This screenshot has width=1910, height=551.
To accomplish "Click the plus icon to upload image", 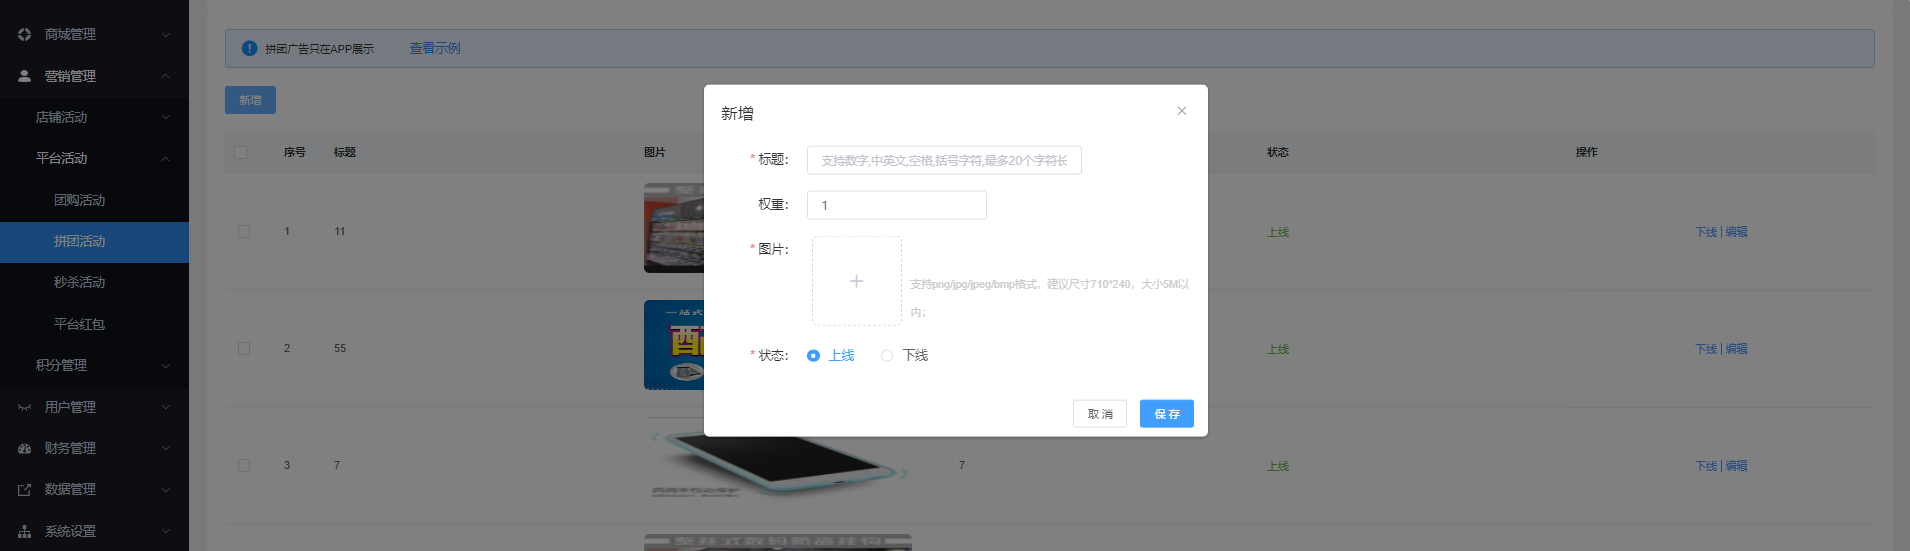I will (x=856, y=281).
